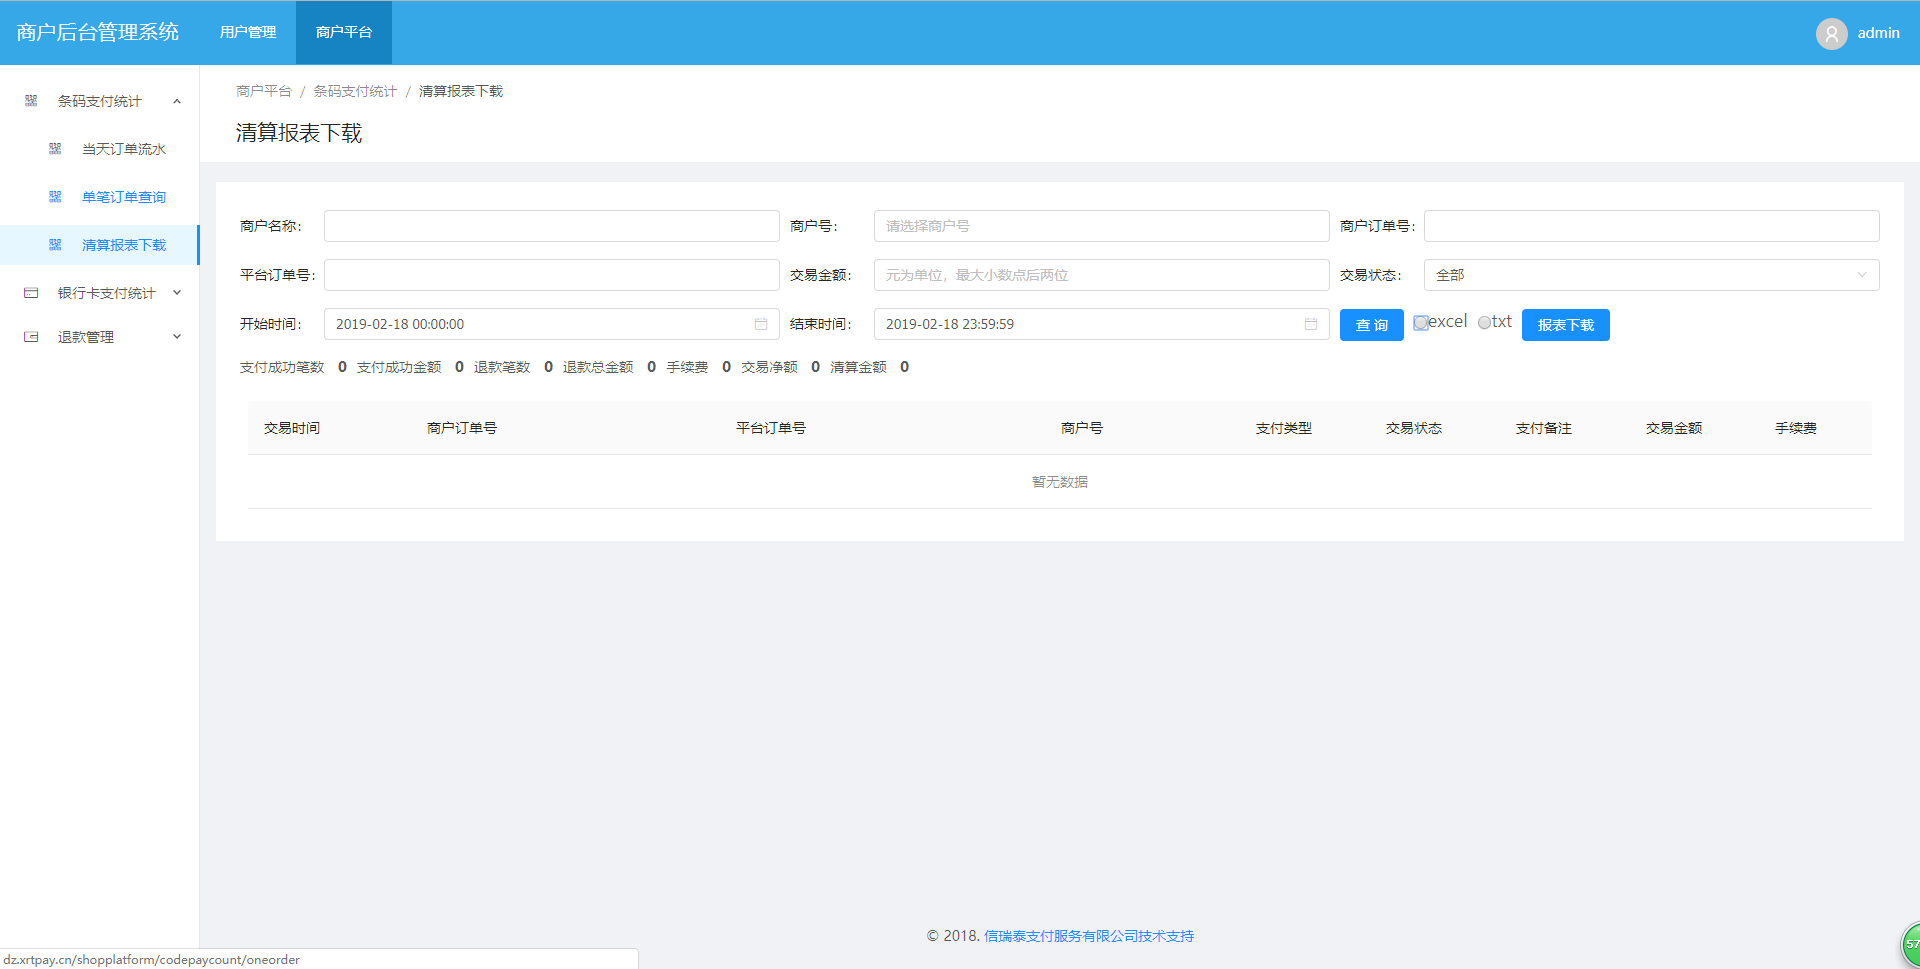This screenshot has height=969, width=1920.
Task: Switch to the 用户管理 top tab
Action: (x=248, y=32)
